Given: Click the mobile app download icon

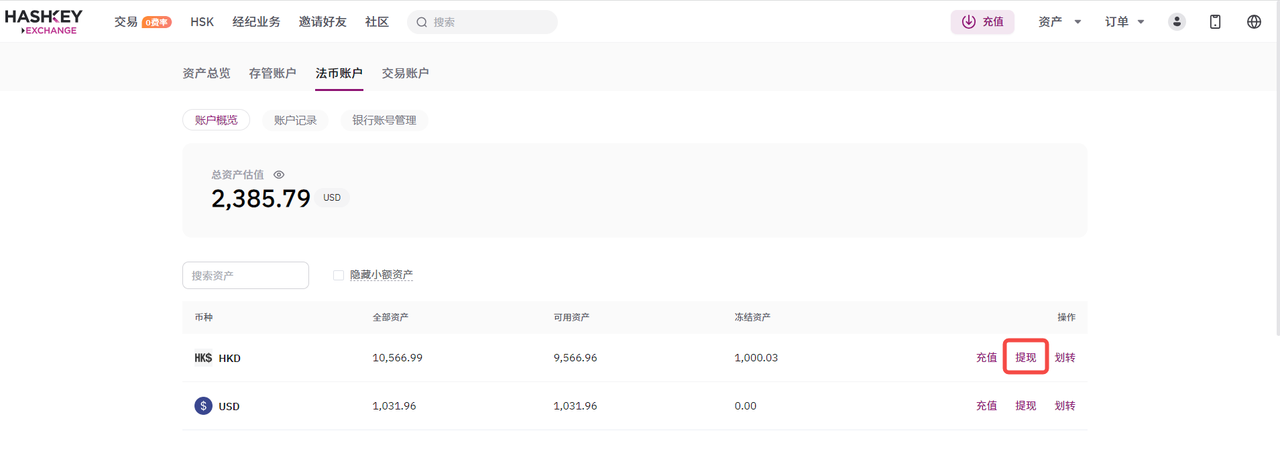Looking at the screenshot, I should (x=1215, y=22).
